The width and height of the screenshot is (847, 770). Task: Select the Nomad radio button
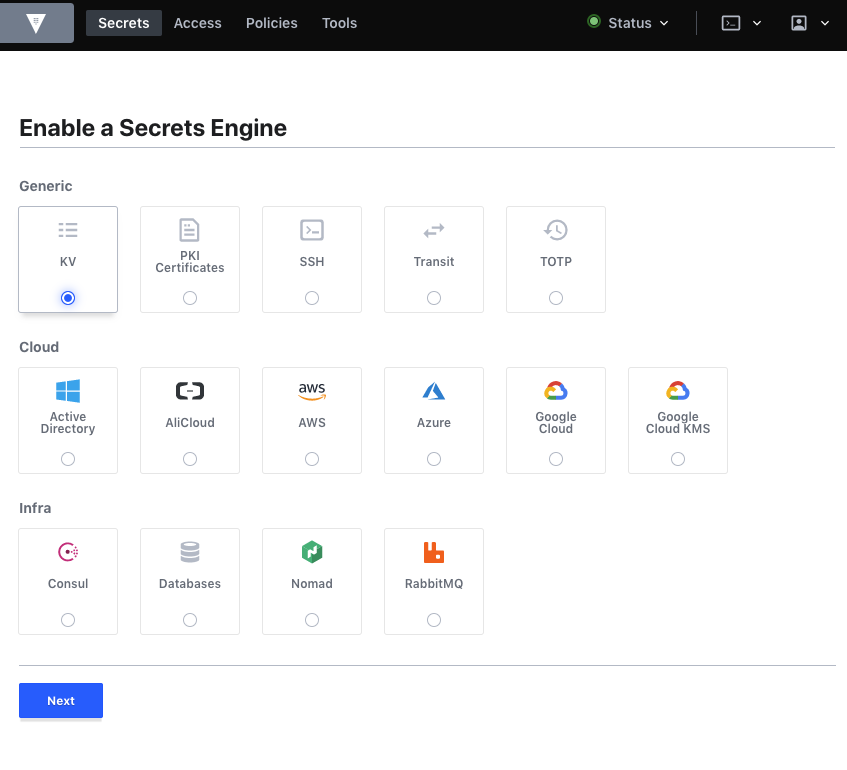click(x=312, y=620)
